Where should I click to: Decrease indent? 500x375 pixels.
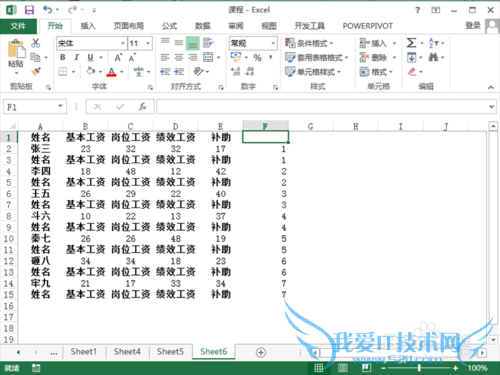click(165, 71)
